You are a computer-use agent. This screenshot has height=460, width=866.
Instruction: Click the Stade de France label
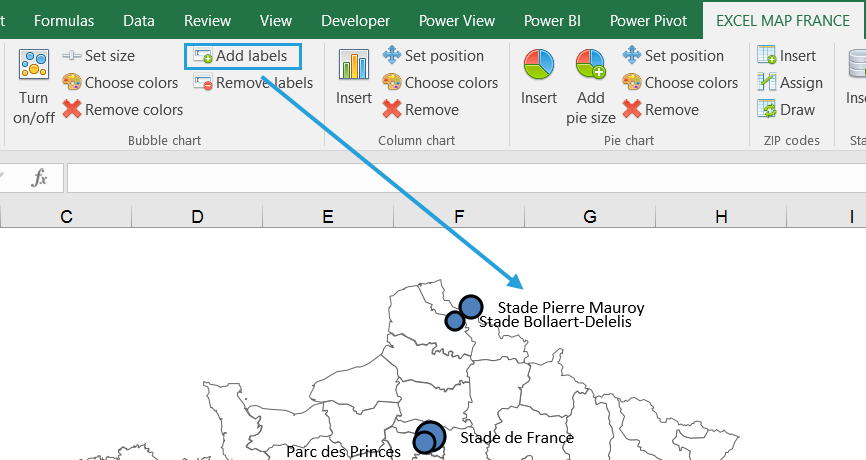coord(517,438)
